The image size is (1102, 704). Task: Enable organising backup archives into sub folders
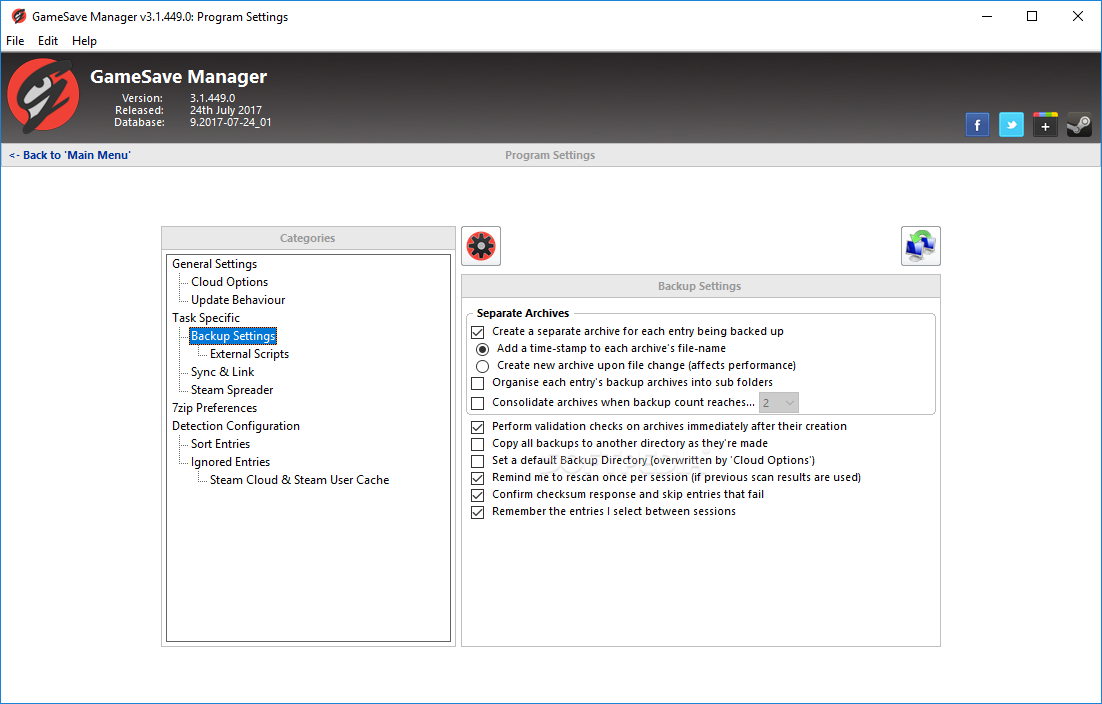[478, 383]
